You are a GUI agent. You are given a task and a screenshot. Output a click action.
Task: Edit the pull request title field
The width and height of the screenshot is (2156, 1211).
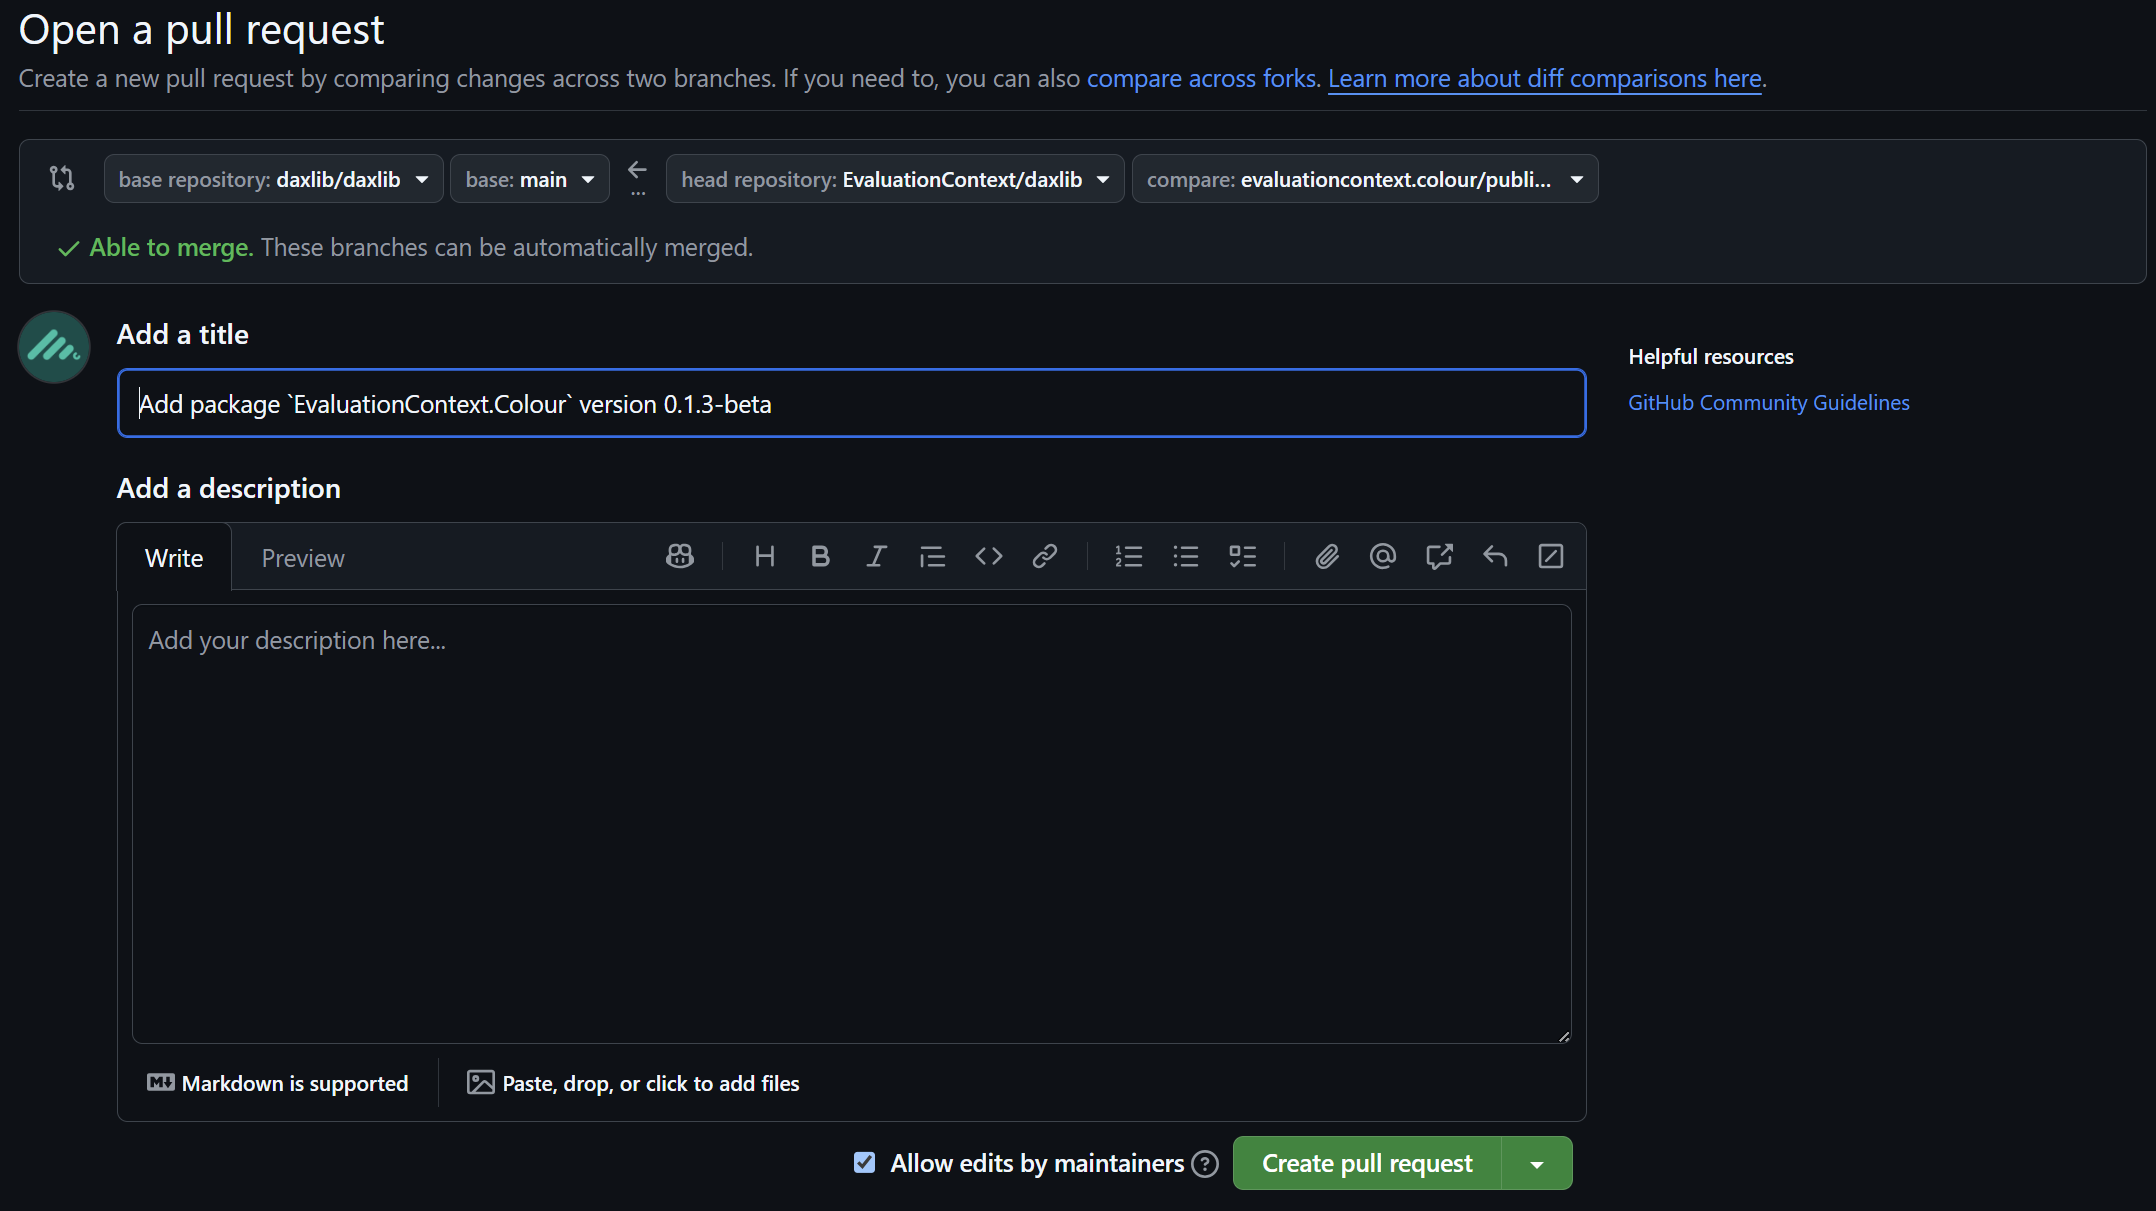[x=850, y=403]
